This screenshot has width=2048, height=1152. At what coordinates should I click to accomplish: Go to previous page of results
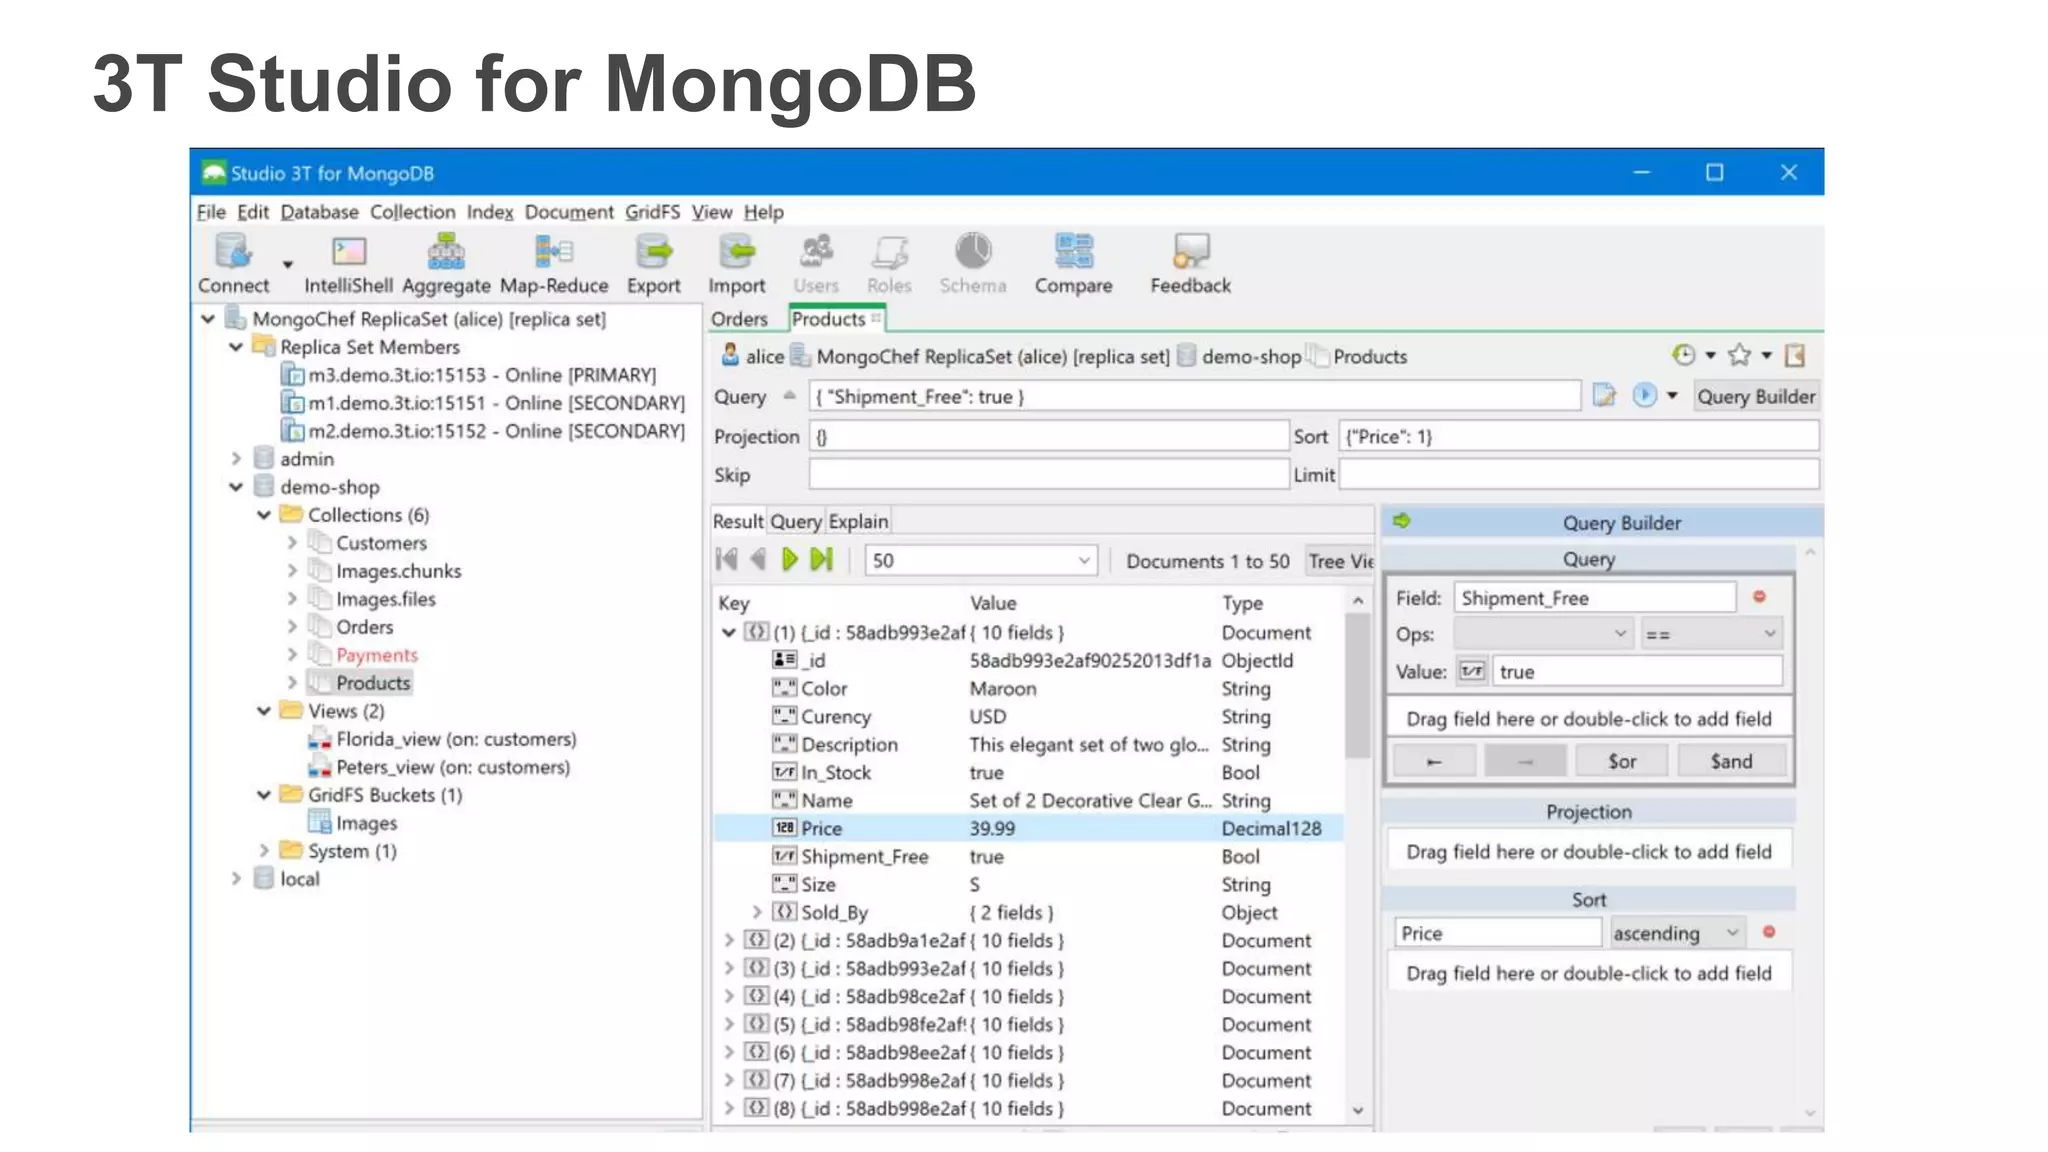point(758,560)
